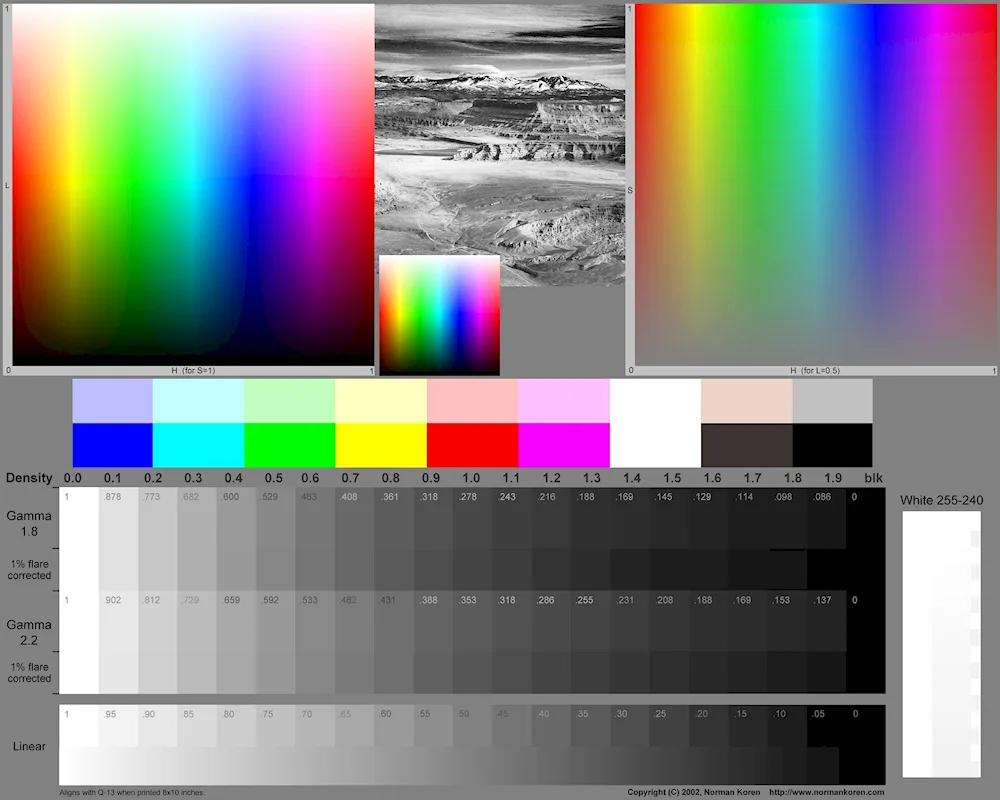
Task: Pick the dark brown color patch
Action: [x=747, y=445]
